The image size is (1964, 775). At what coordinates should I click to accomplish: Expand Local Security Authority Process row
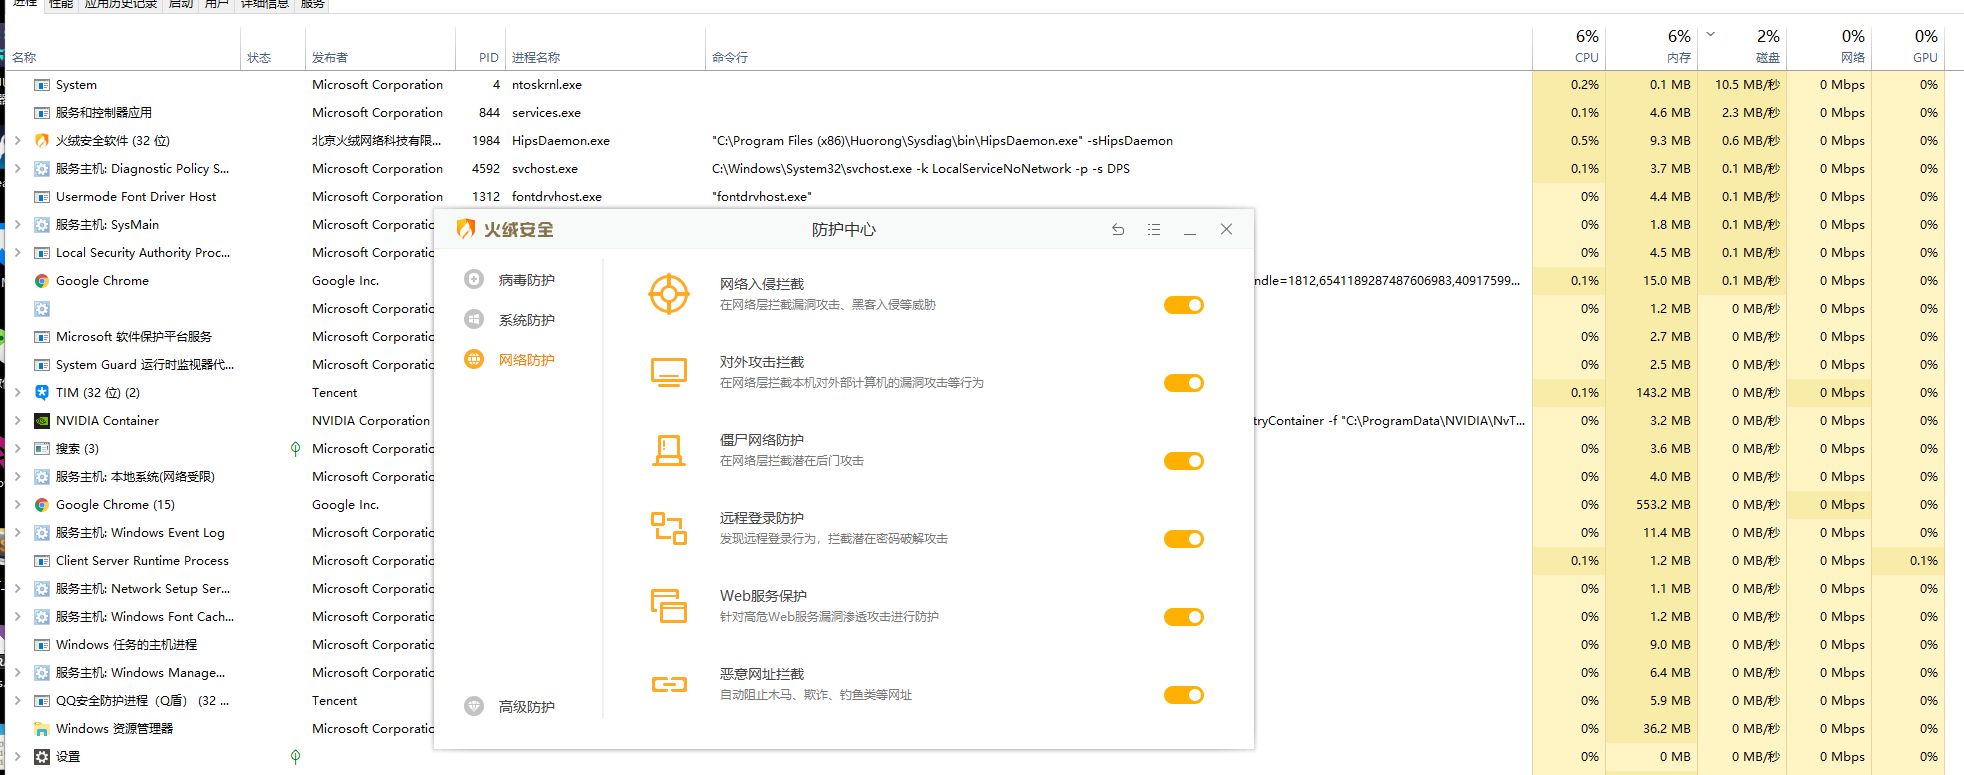[x=18, y=253]
